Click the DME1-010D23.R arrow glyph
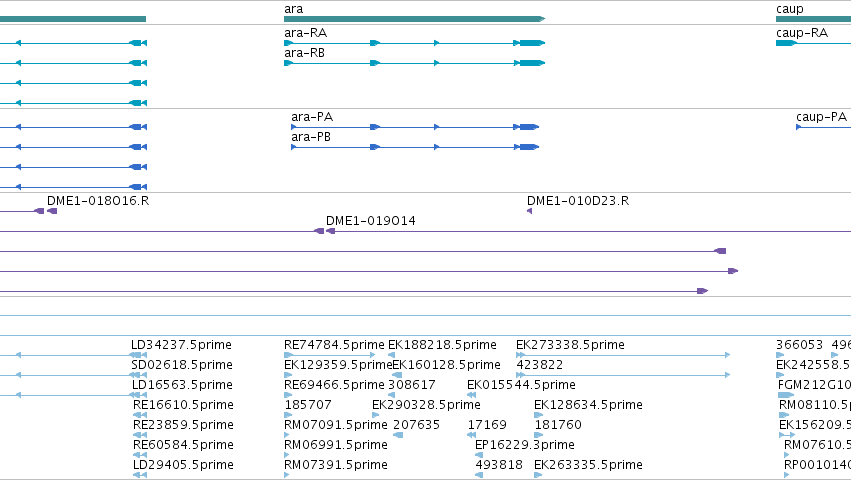The image size is (851, 480). [x=529, y=211]
